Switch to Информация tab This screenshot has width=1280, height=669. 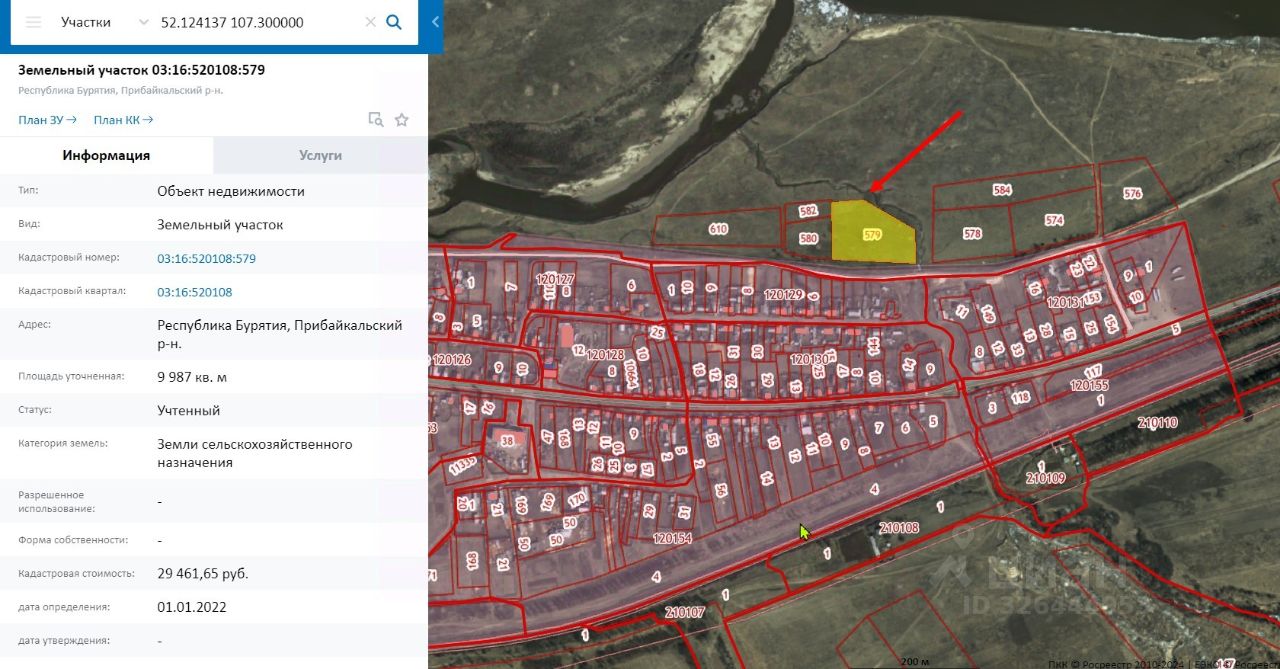[x=106, y=155]
